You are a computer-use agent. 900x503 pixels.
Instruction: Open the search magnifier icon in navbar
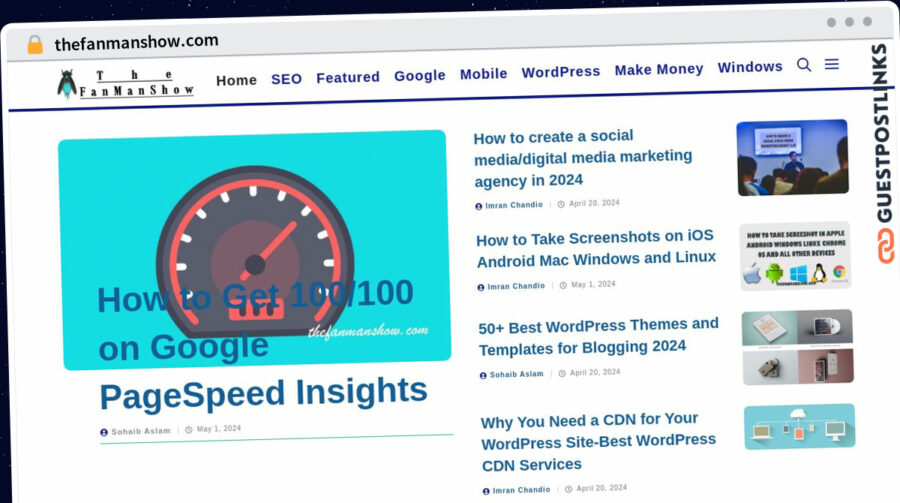[804, 65]
